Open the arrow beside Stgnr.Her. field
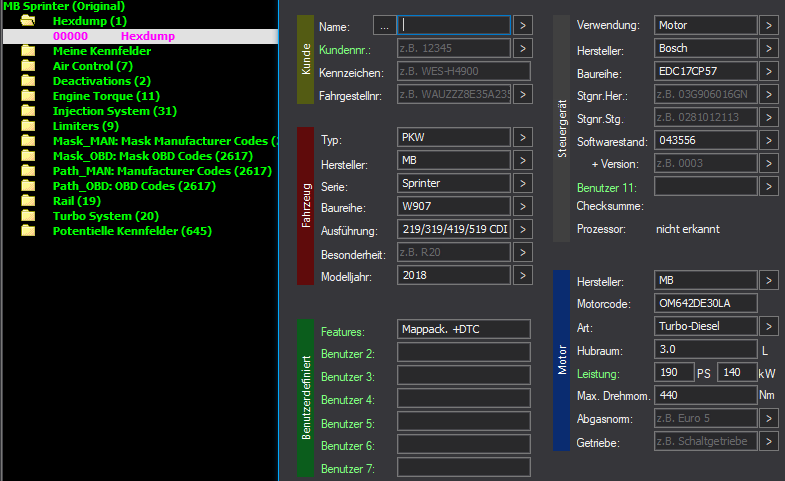Image resolution: width=785 pixels, height=481 pixels. (769, 95)
